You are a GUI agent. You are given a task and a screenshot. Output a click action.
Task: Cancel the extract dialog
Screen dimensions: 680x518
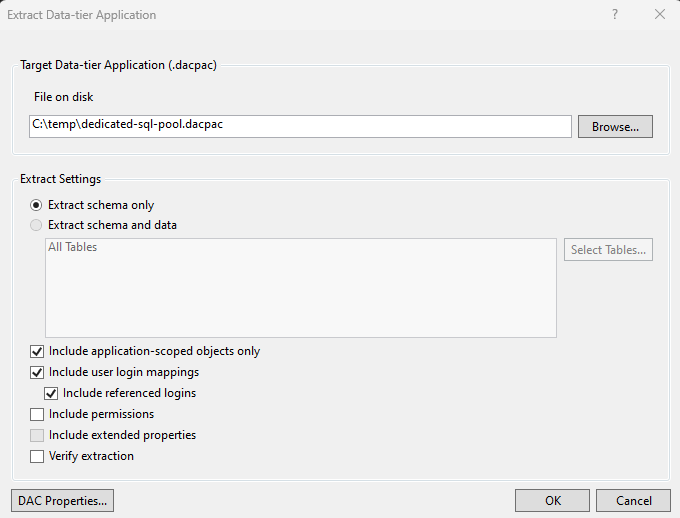click(x=633, y=501)
